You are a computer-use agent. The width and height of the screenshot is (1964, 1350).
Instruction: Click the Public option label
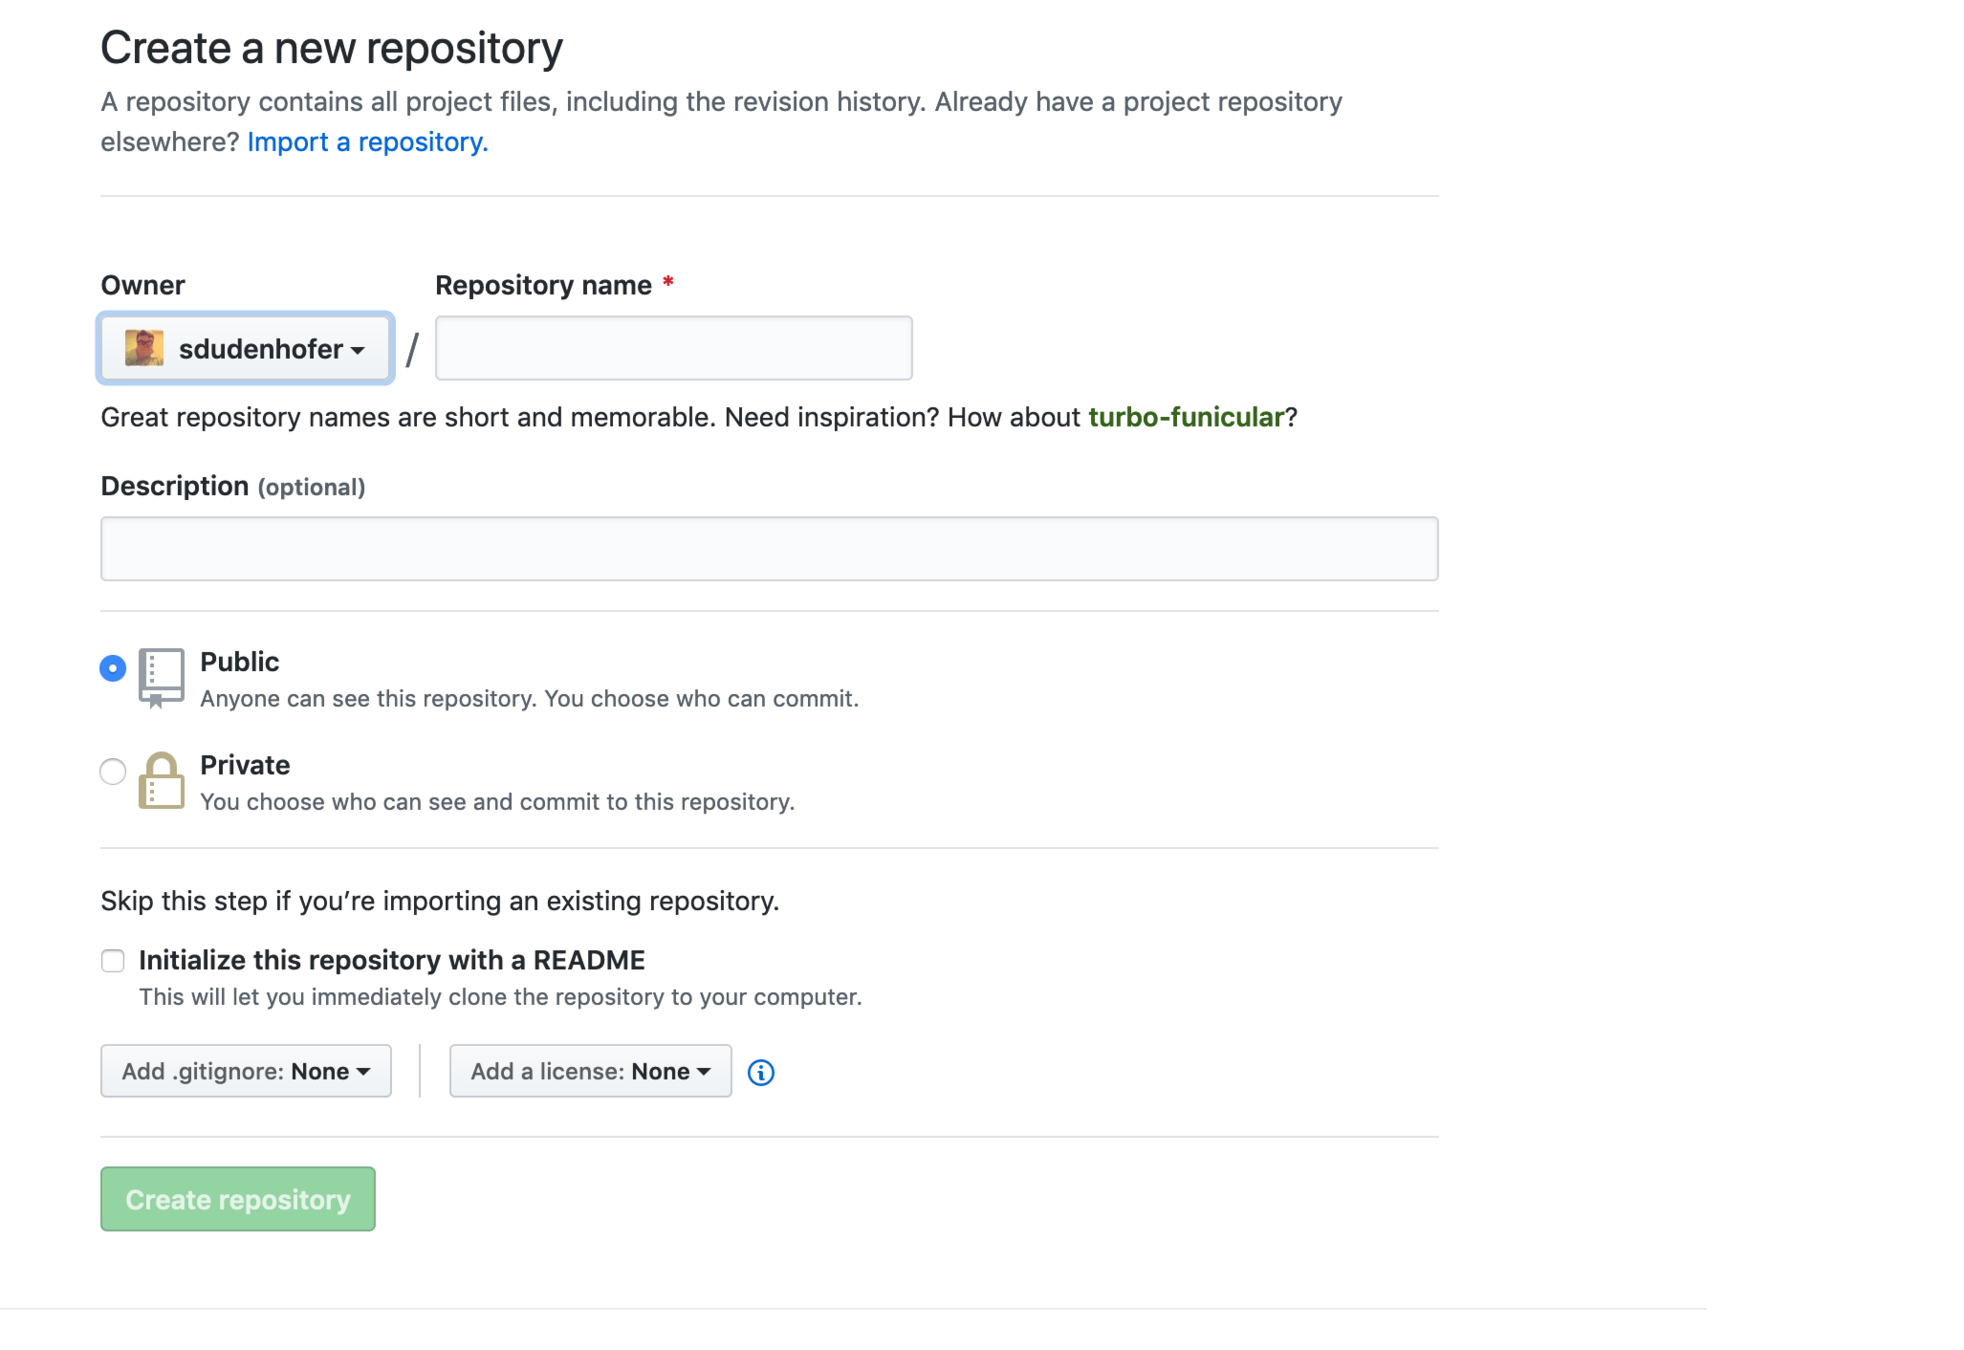coord(239,662)
